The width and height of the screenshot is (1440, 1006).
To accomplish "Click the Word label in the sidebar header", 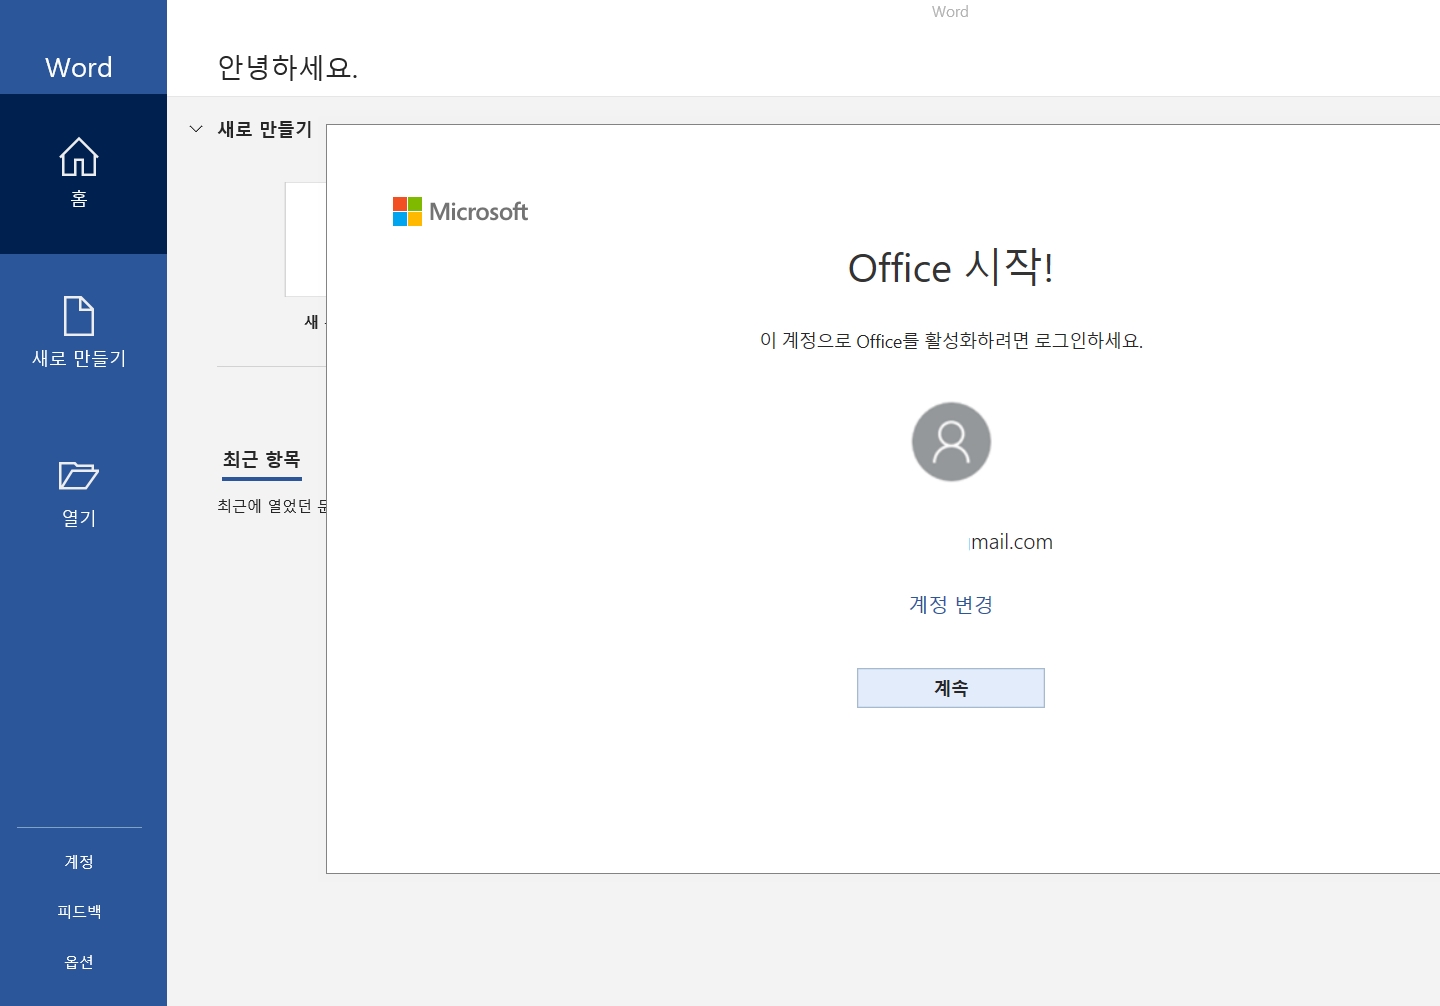I will pos(79,67).
